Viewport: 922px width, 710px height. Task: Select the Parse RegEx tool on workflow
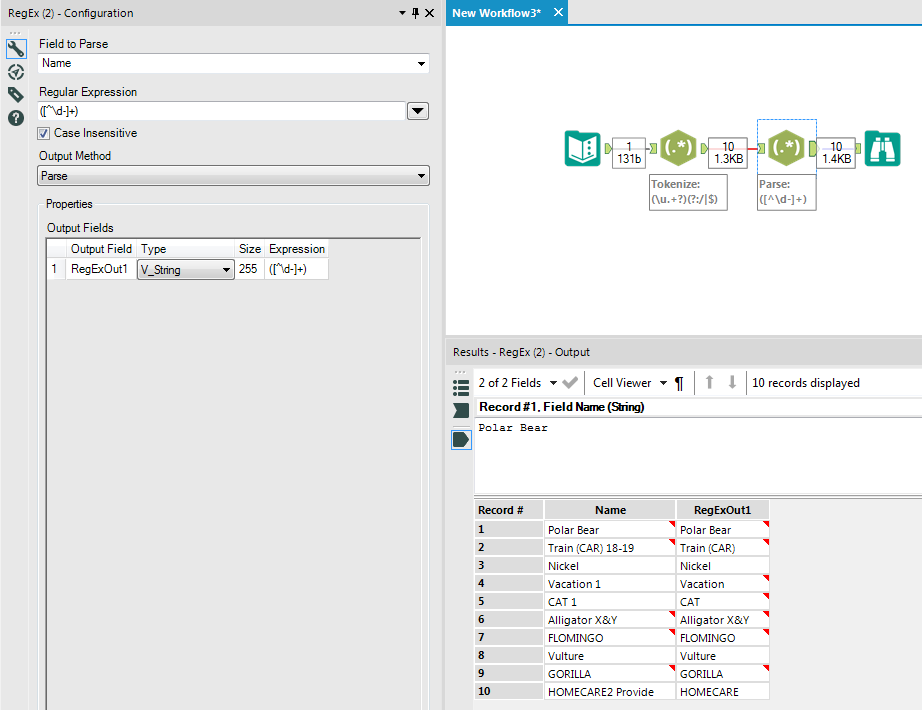[x=786, y=148]
